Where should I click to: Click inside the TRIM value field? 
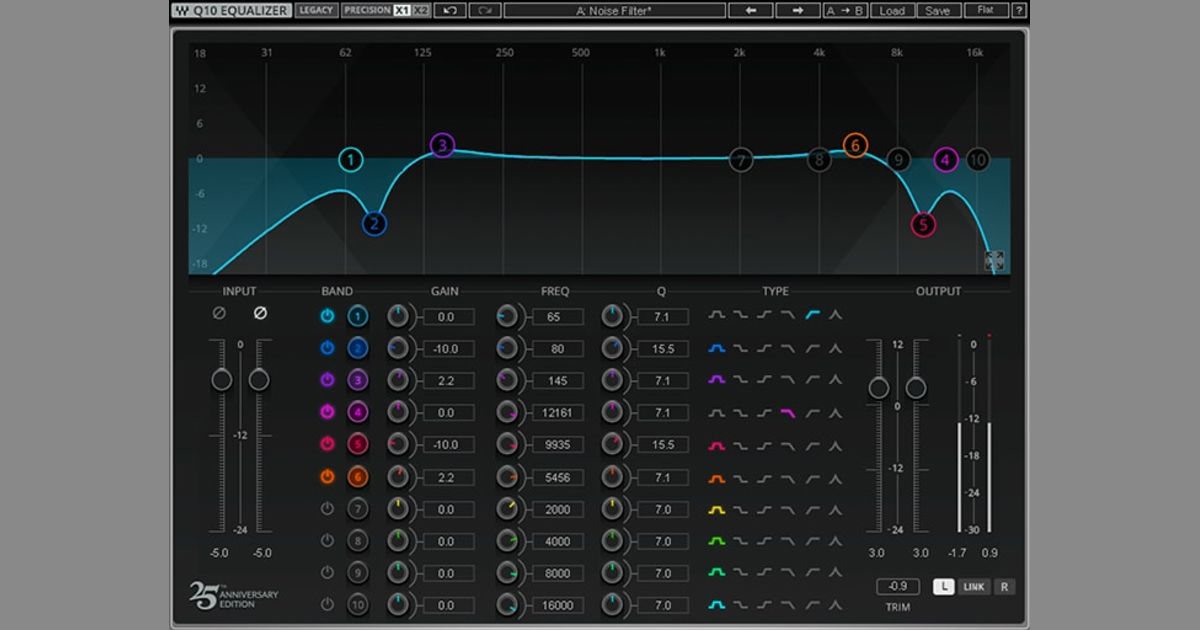tap(898, 586)
